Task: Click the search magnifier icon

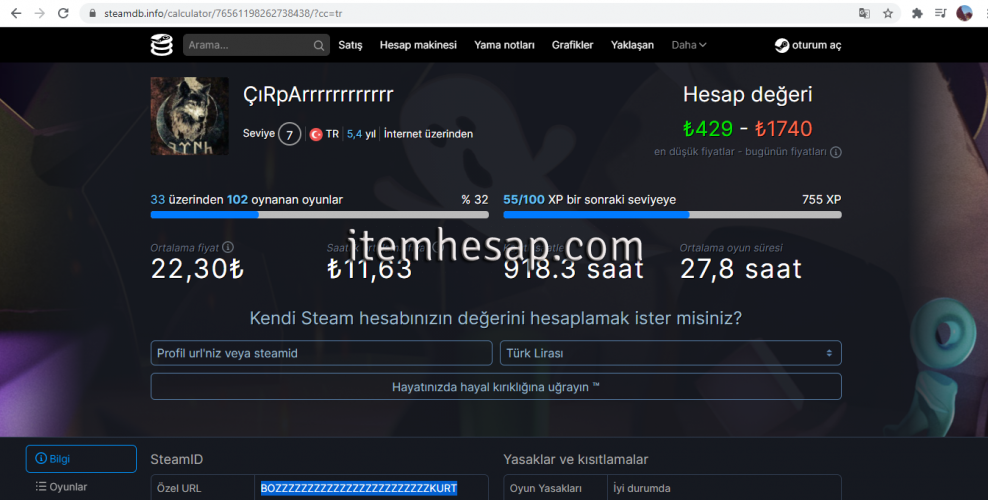Action: [319, 45]
